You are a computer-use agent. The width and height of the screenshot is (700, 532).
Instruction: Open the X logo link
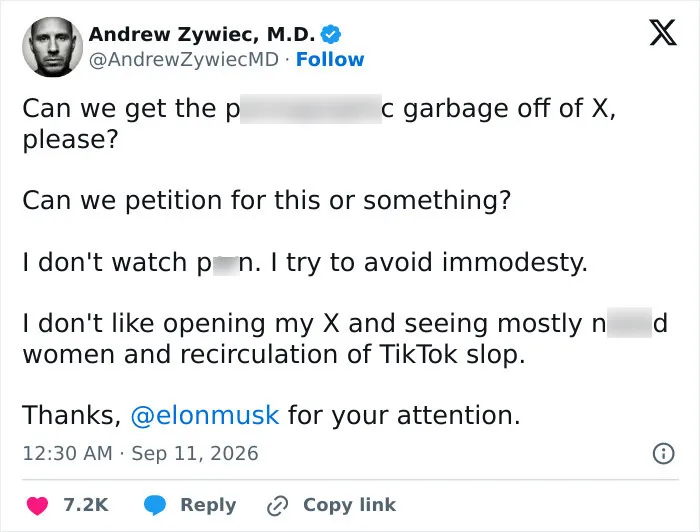pos(663,33)
